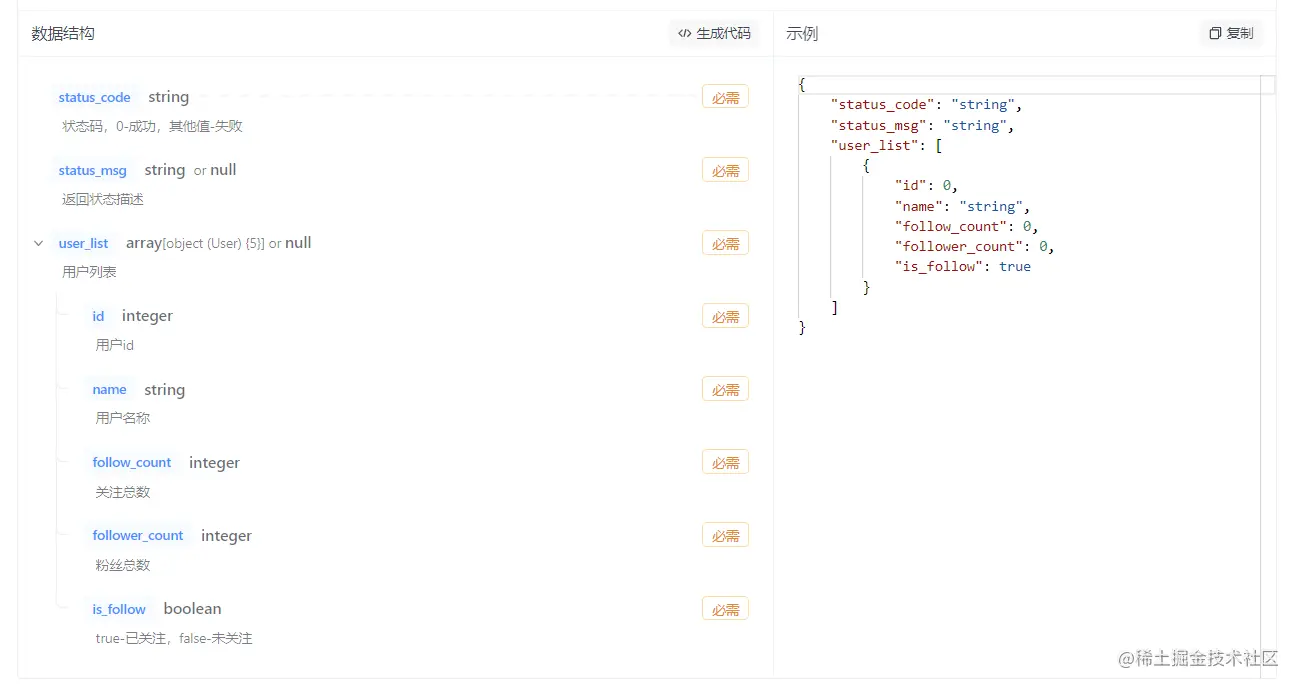The width and height of the screenshot is (1299, 689).
Task: Click the description 粉丝总数
Action: click(123, 565)
